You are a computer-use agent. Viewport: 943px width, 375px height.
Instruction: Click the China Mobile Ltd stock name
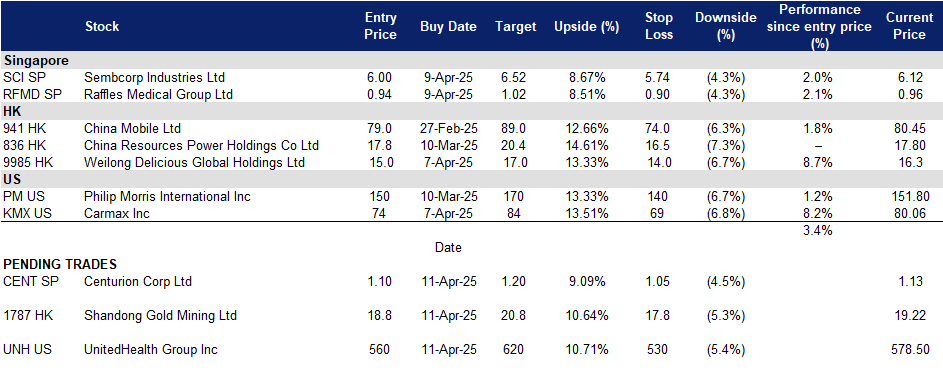click(x=133, y=129)
